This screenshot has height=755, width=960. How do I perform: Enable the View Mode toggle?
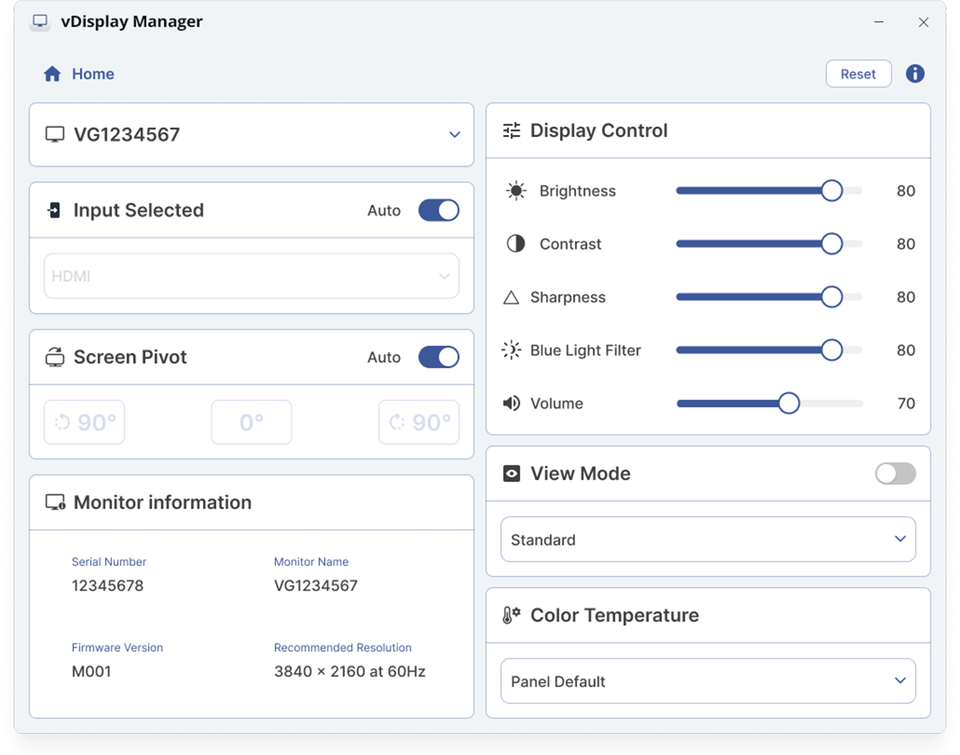[x=895, y=474]
